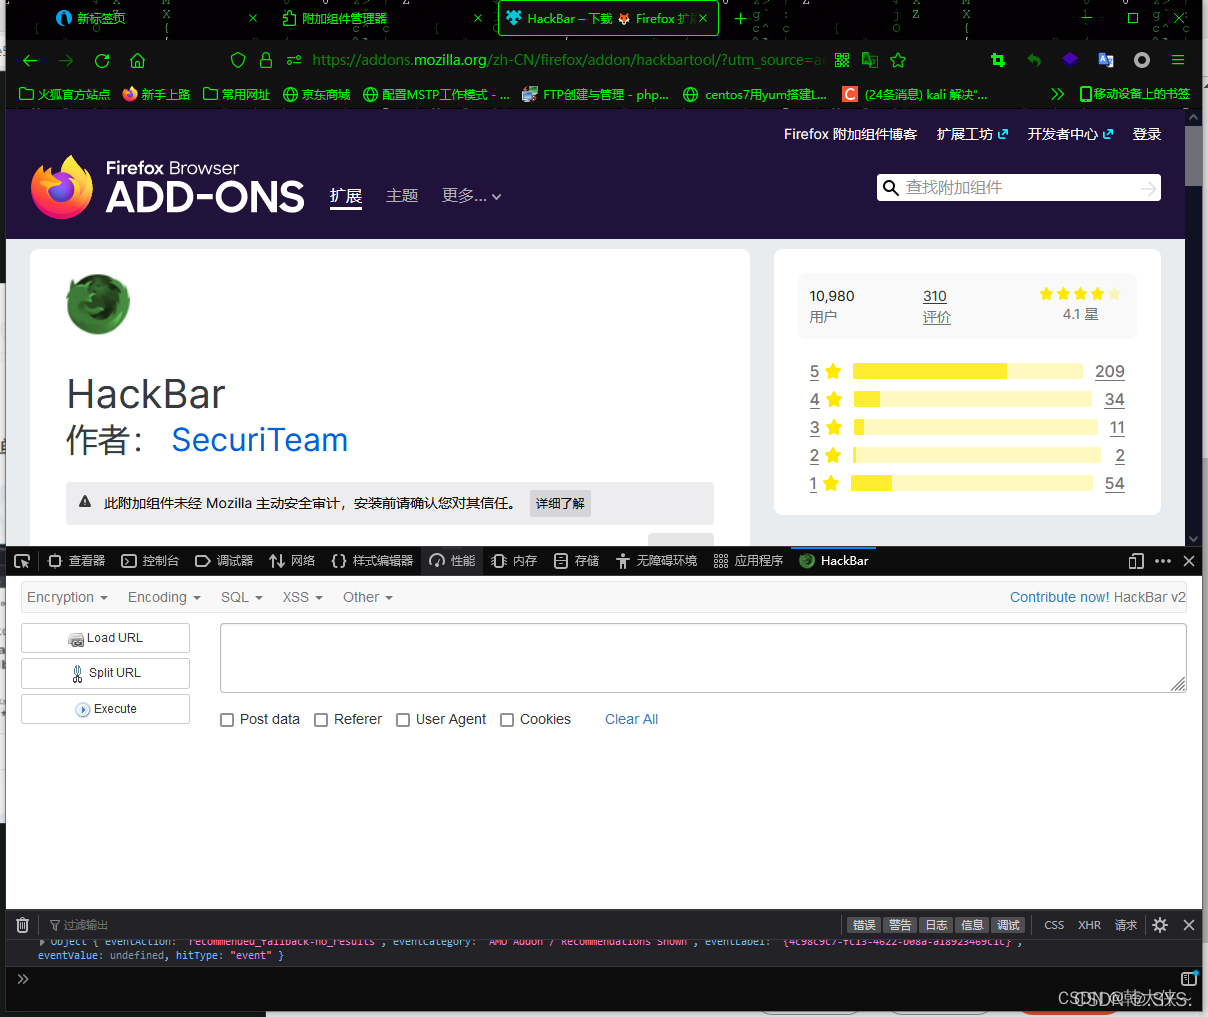
Task: Switch to the 调试器 devtools tab
Action: 224,561
